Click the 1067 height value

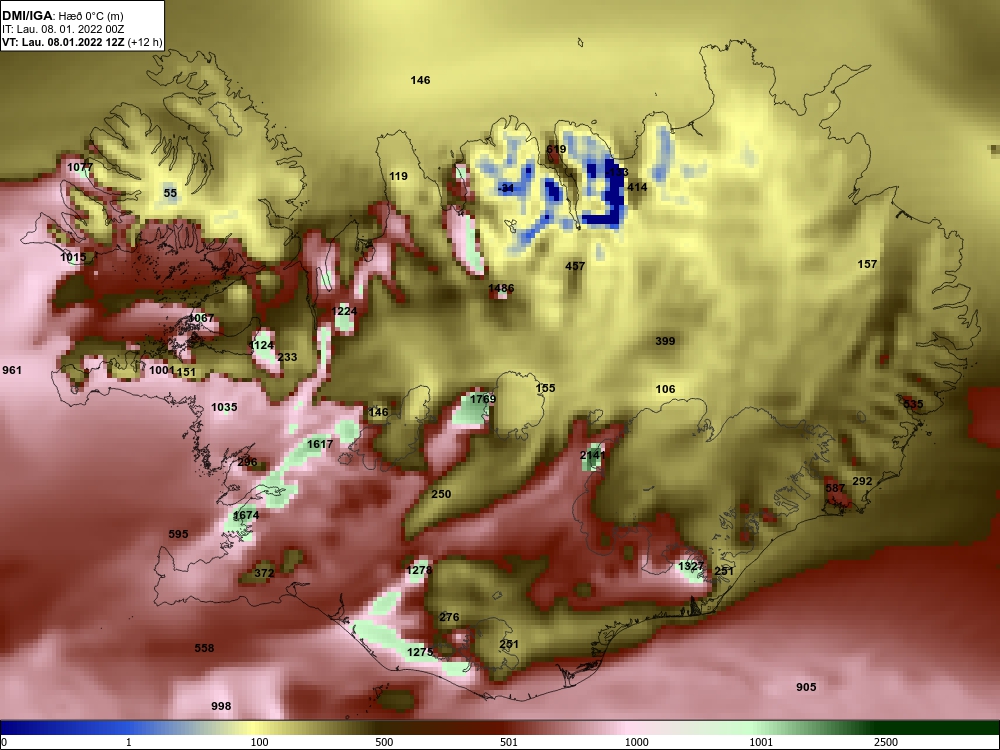click(202, 318)
